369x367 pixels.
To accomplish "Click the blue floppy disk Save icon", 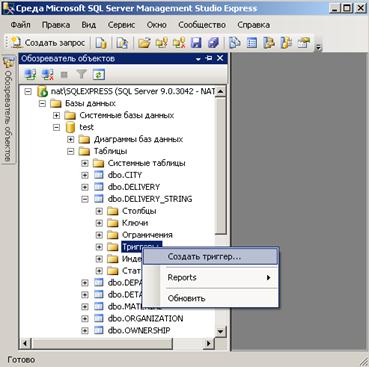I will tap(196, 43).
